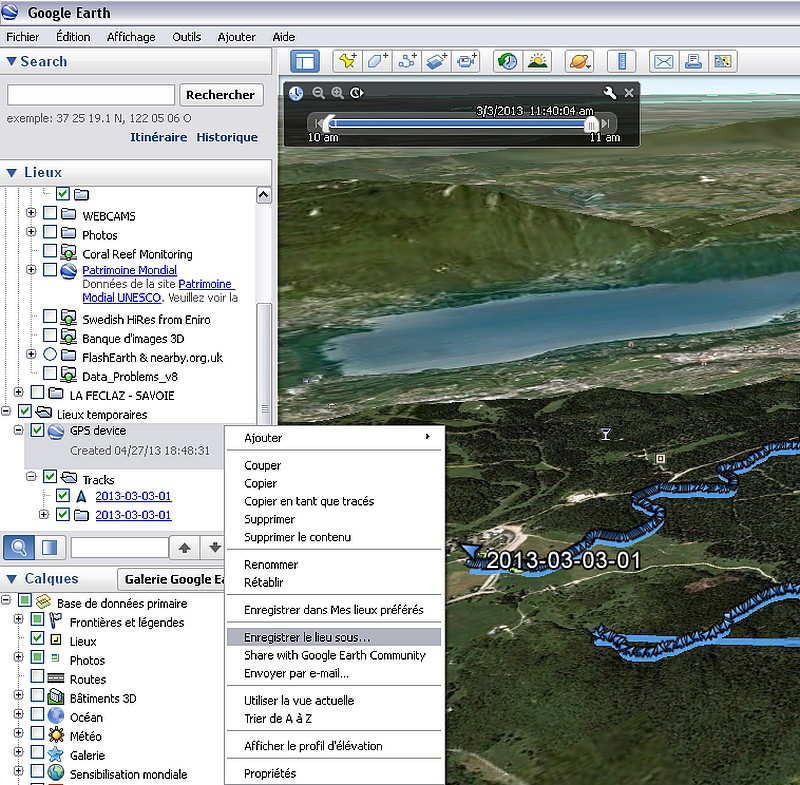Toggle the sidebar panel button

[x=305, y=62]
